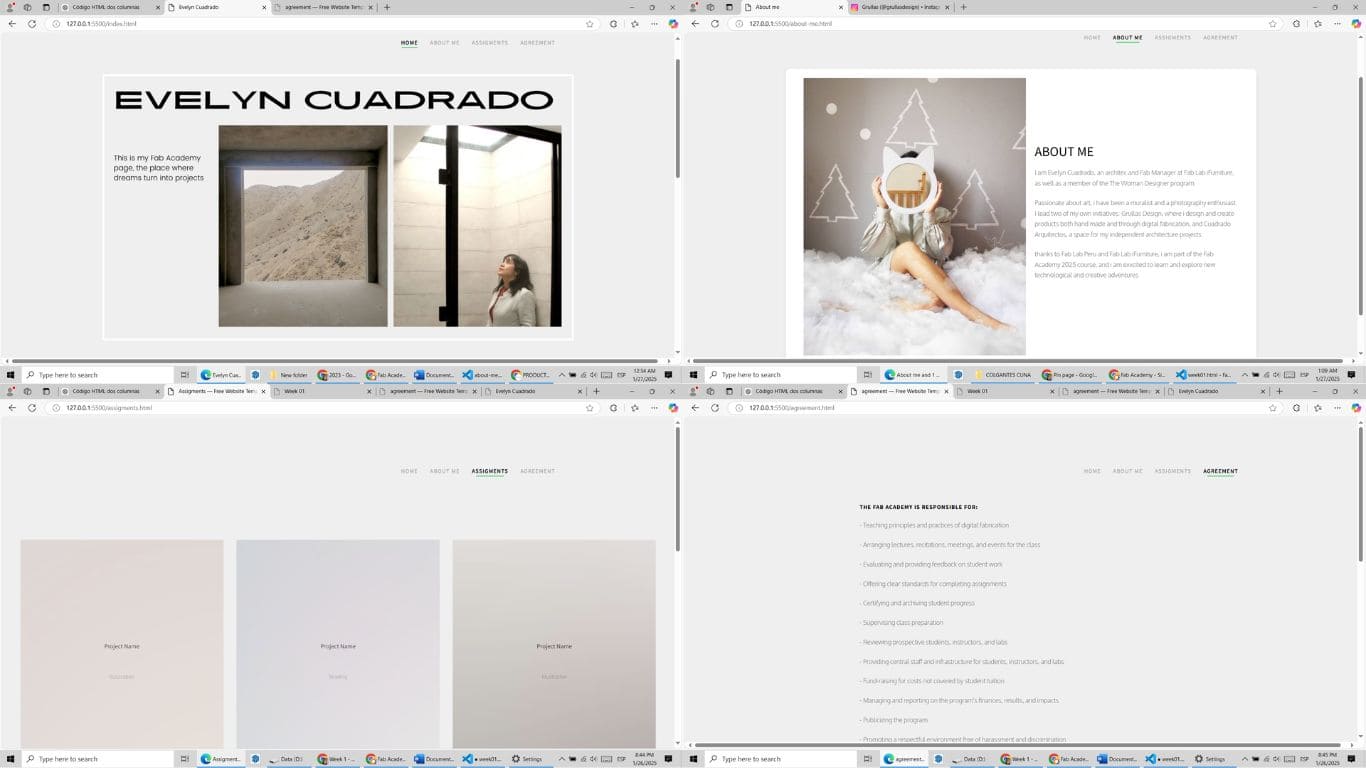Screen dimensions: 1366x768
Task: Open 'PRODUCT...' Chrome taskbar item
Action: tap(531, 375)
